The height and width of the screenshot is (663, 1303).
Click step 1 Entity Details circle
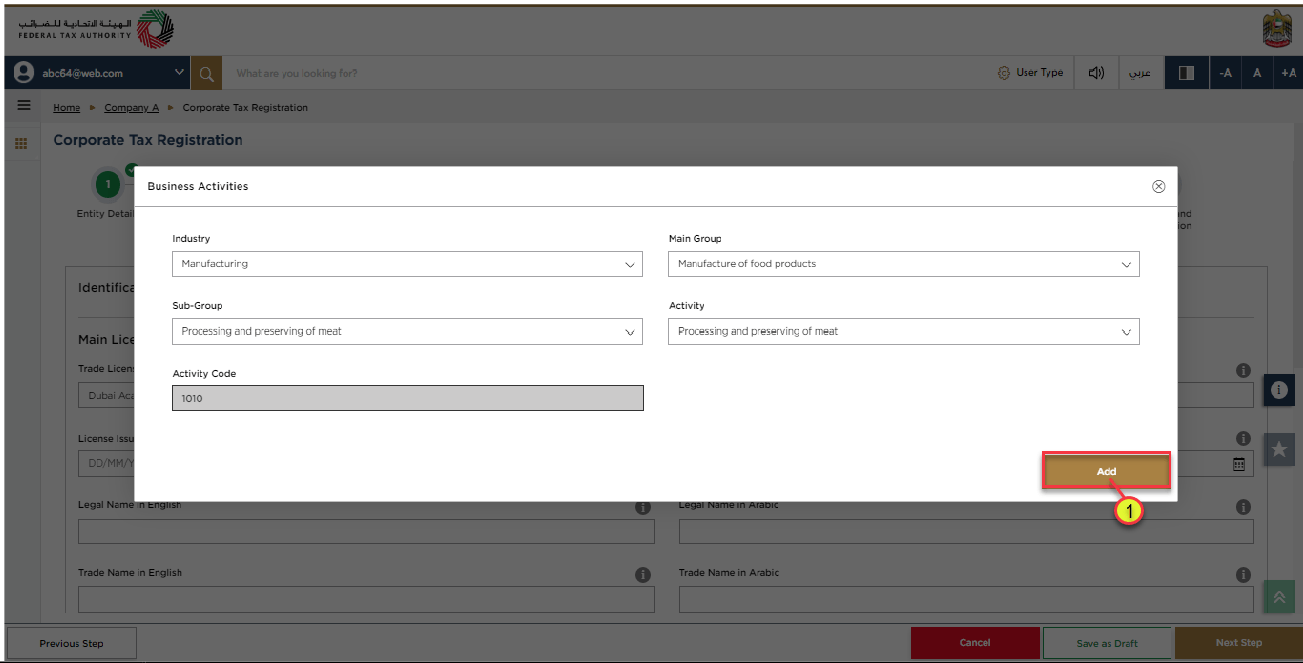coord(108,184)
